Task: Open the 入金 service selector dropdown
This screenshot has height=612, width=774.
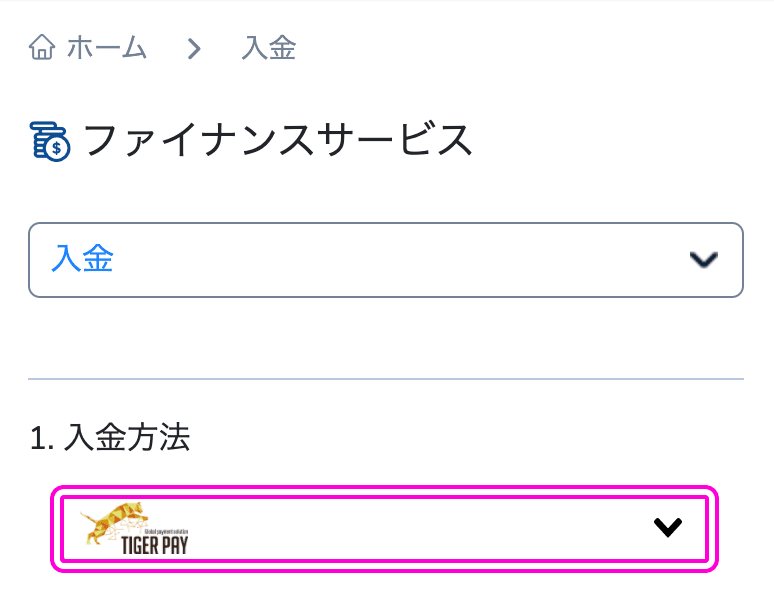Action: 386,260
